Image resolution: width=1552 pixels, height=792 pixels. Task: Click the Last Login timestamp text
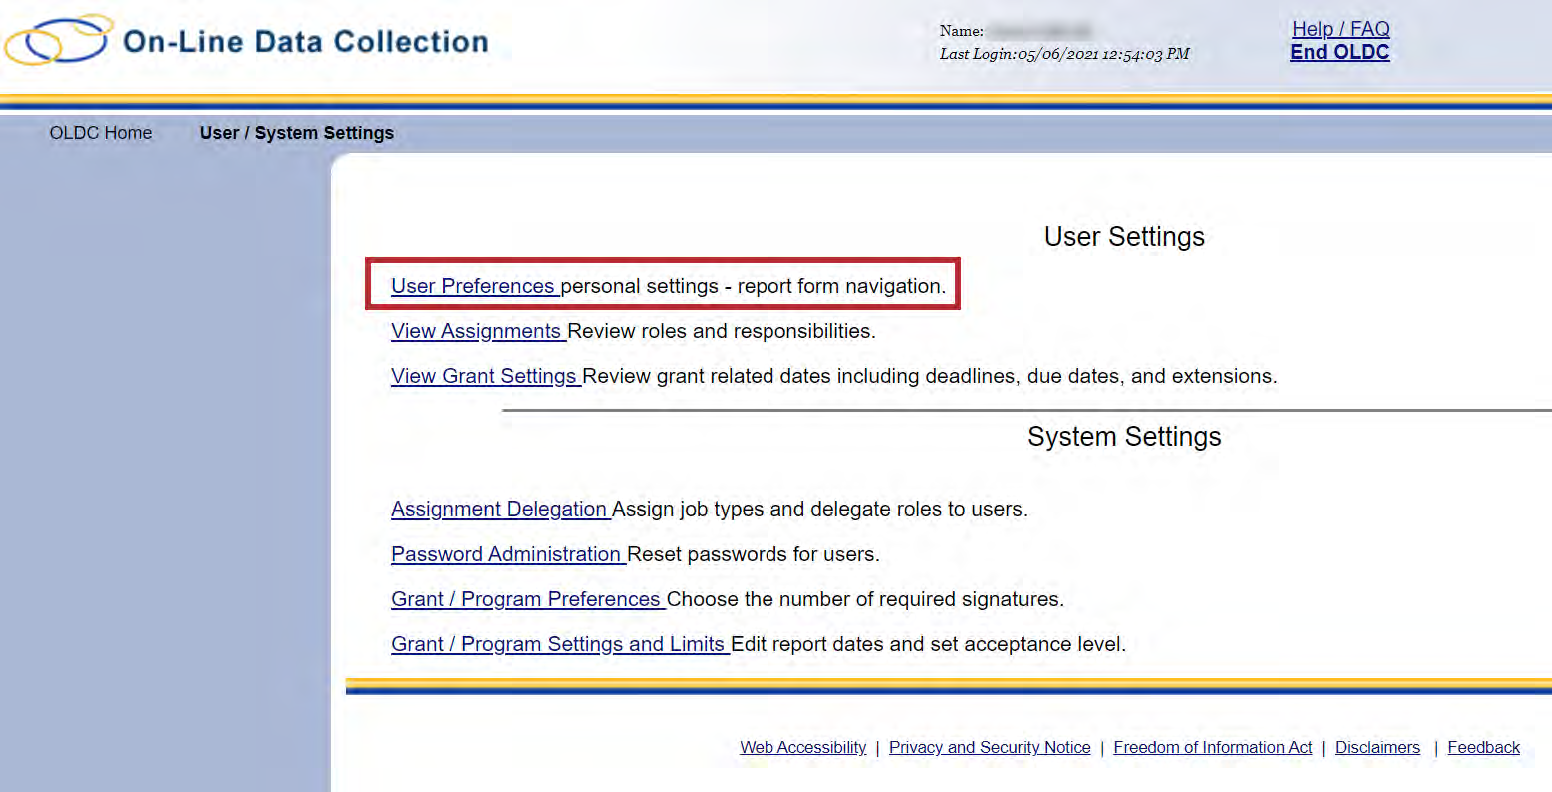1064,54
